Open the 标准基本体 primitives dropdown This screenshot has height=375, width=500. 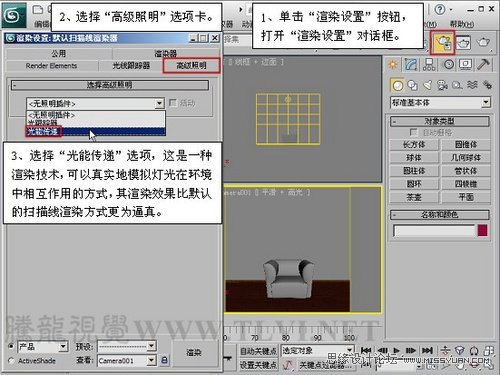click(x=486, y=102)
